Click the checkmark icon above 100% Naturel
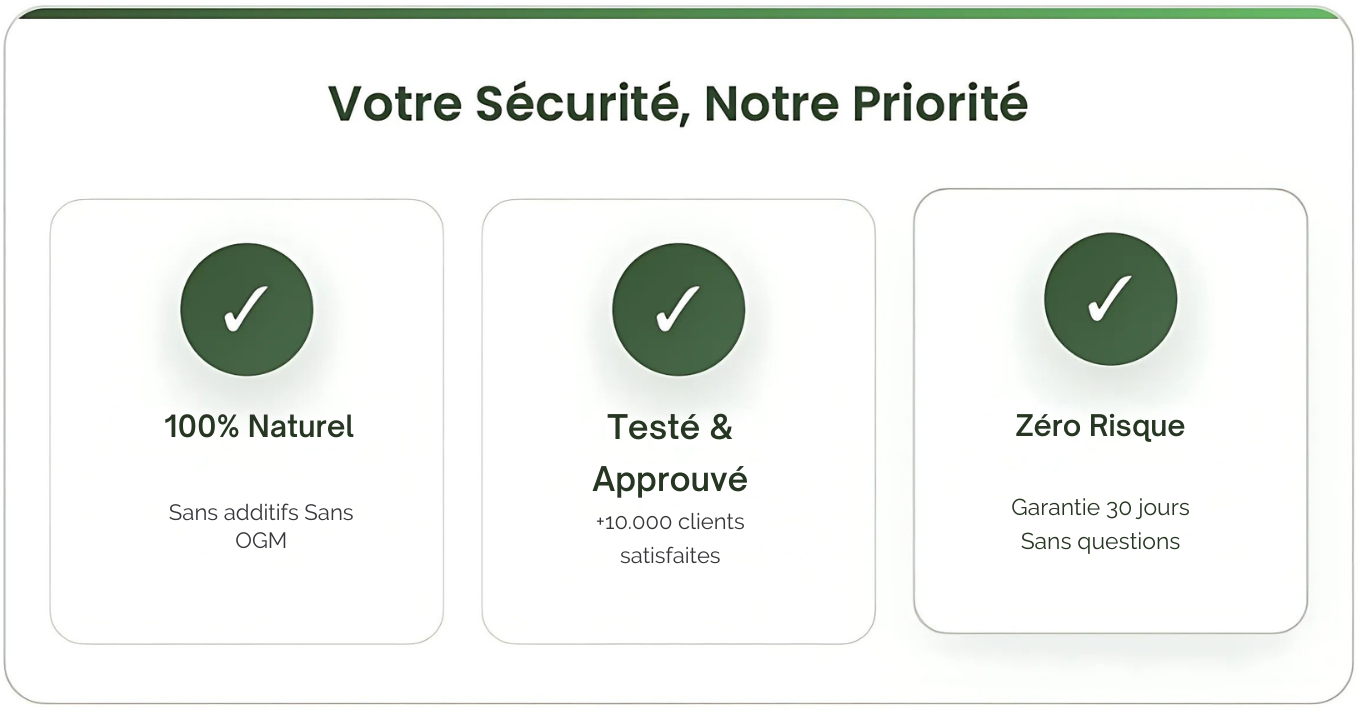The height and width of the screenshot is (711, 1358). click(x=247, y=310)
